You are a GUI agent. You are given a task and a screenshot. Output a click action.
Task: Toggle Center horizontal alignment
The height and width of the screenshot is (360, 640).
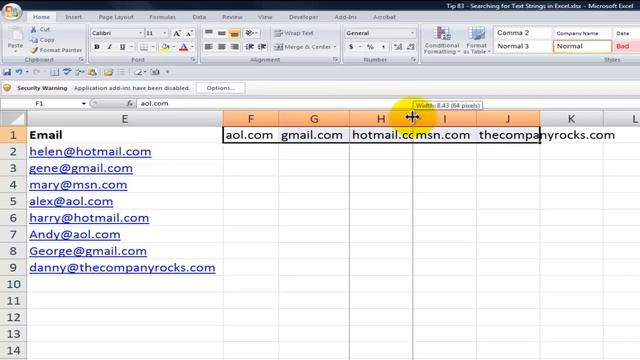[222, 47]
